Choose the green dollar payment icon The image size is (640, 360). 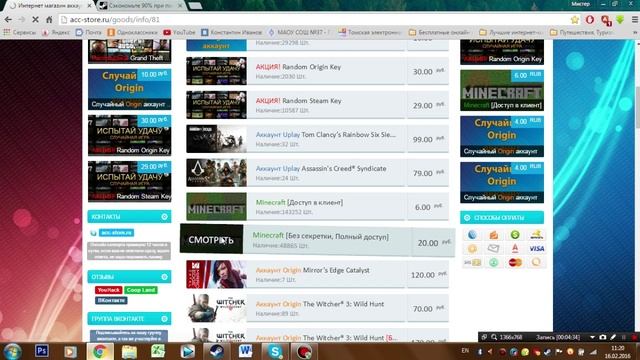click(515, 235)
